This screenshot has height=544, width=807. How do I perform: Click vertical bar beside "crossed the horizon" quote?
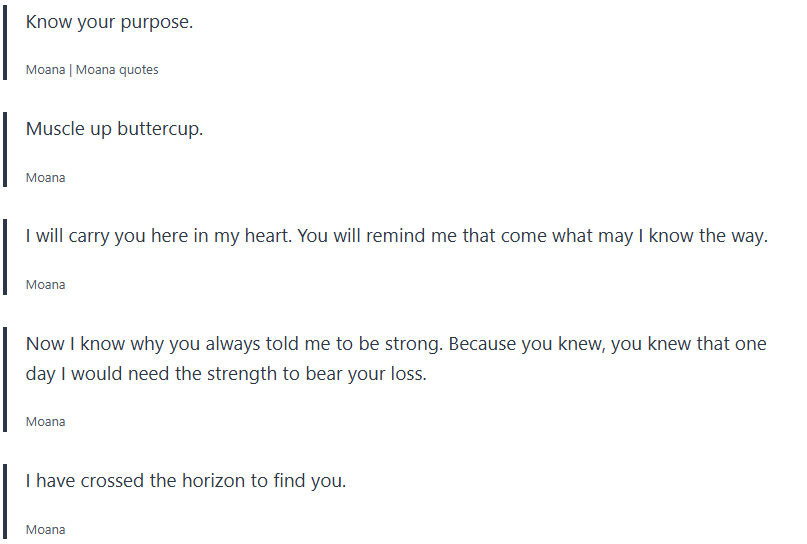[5, 500]
